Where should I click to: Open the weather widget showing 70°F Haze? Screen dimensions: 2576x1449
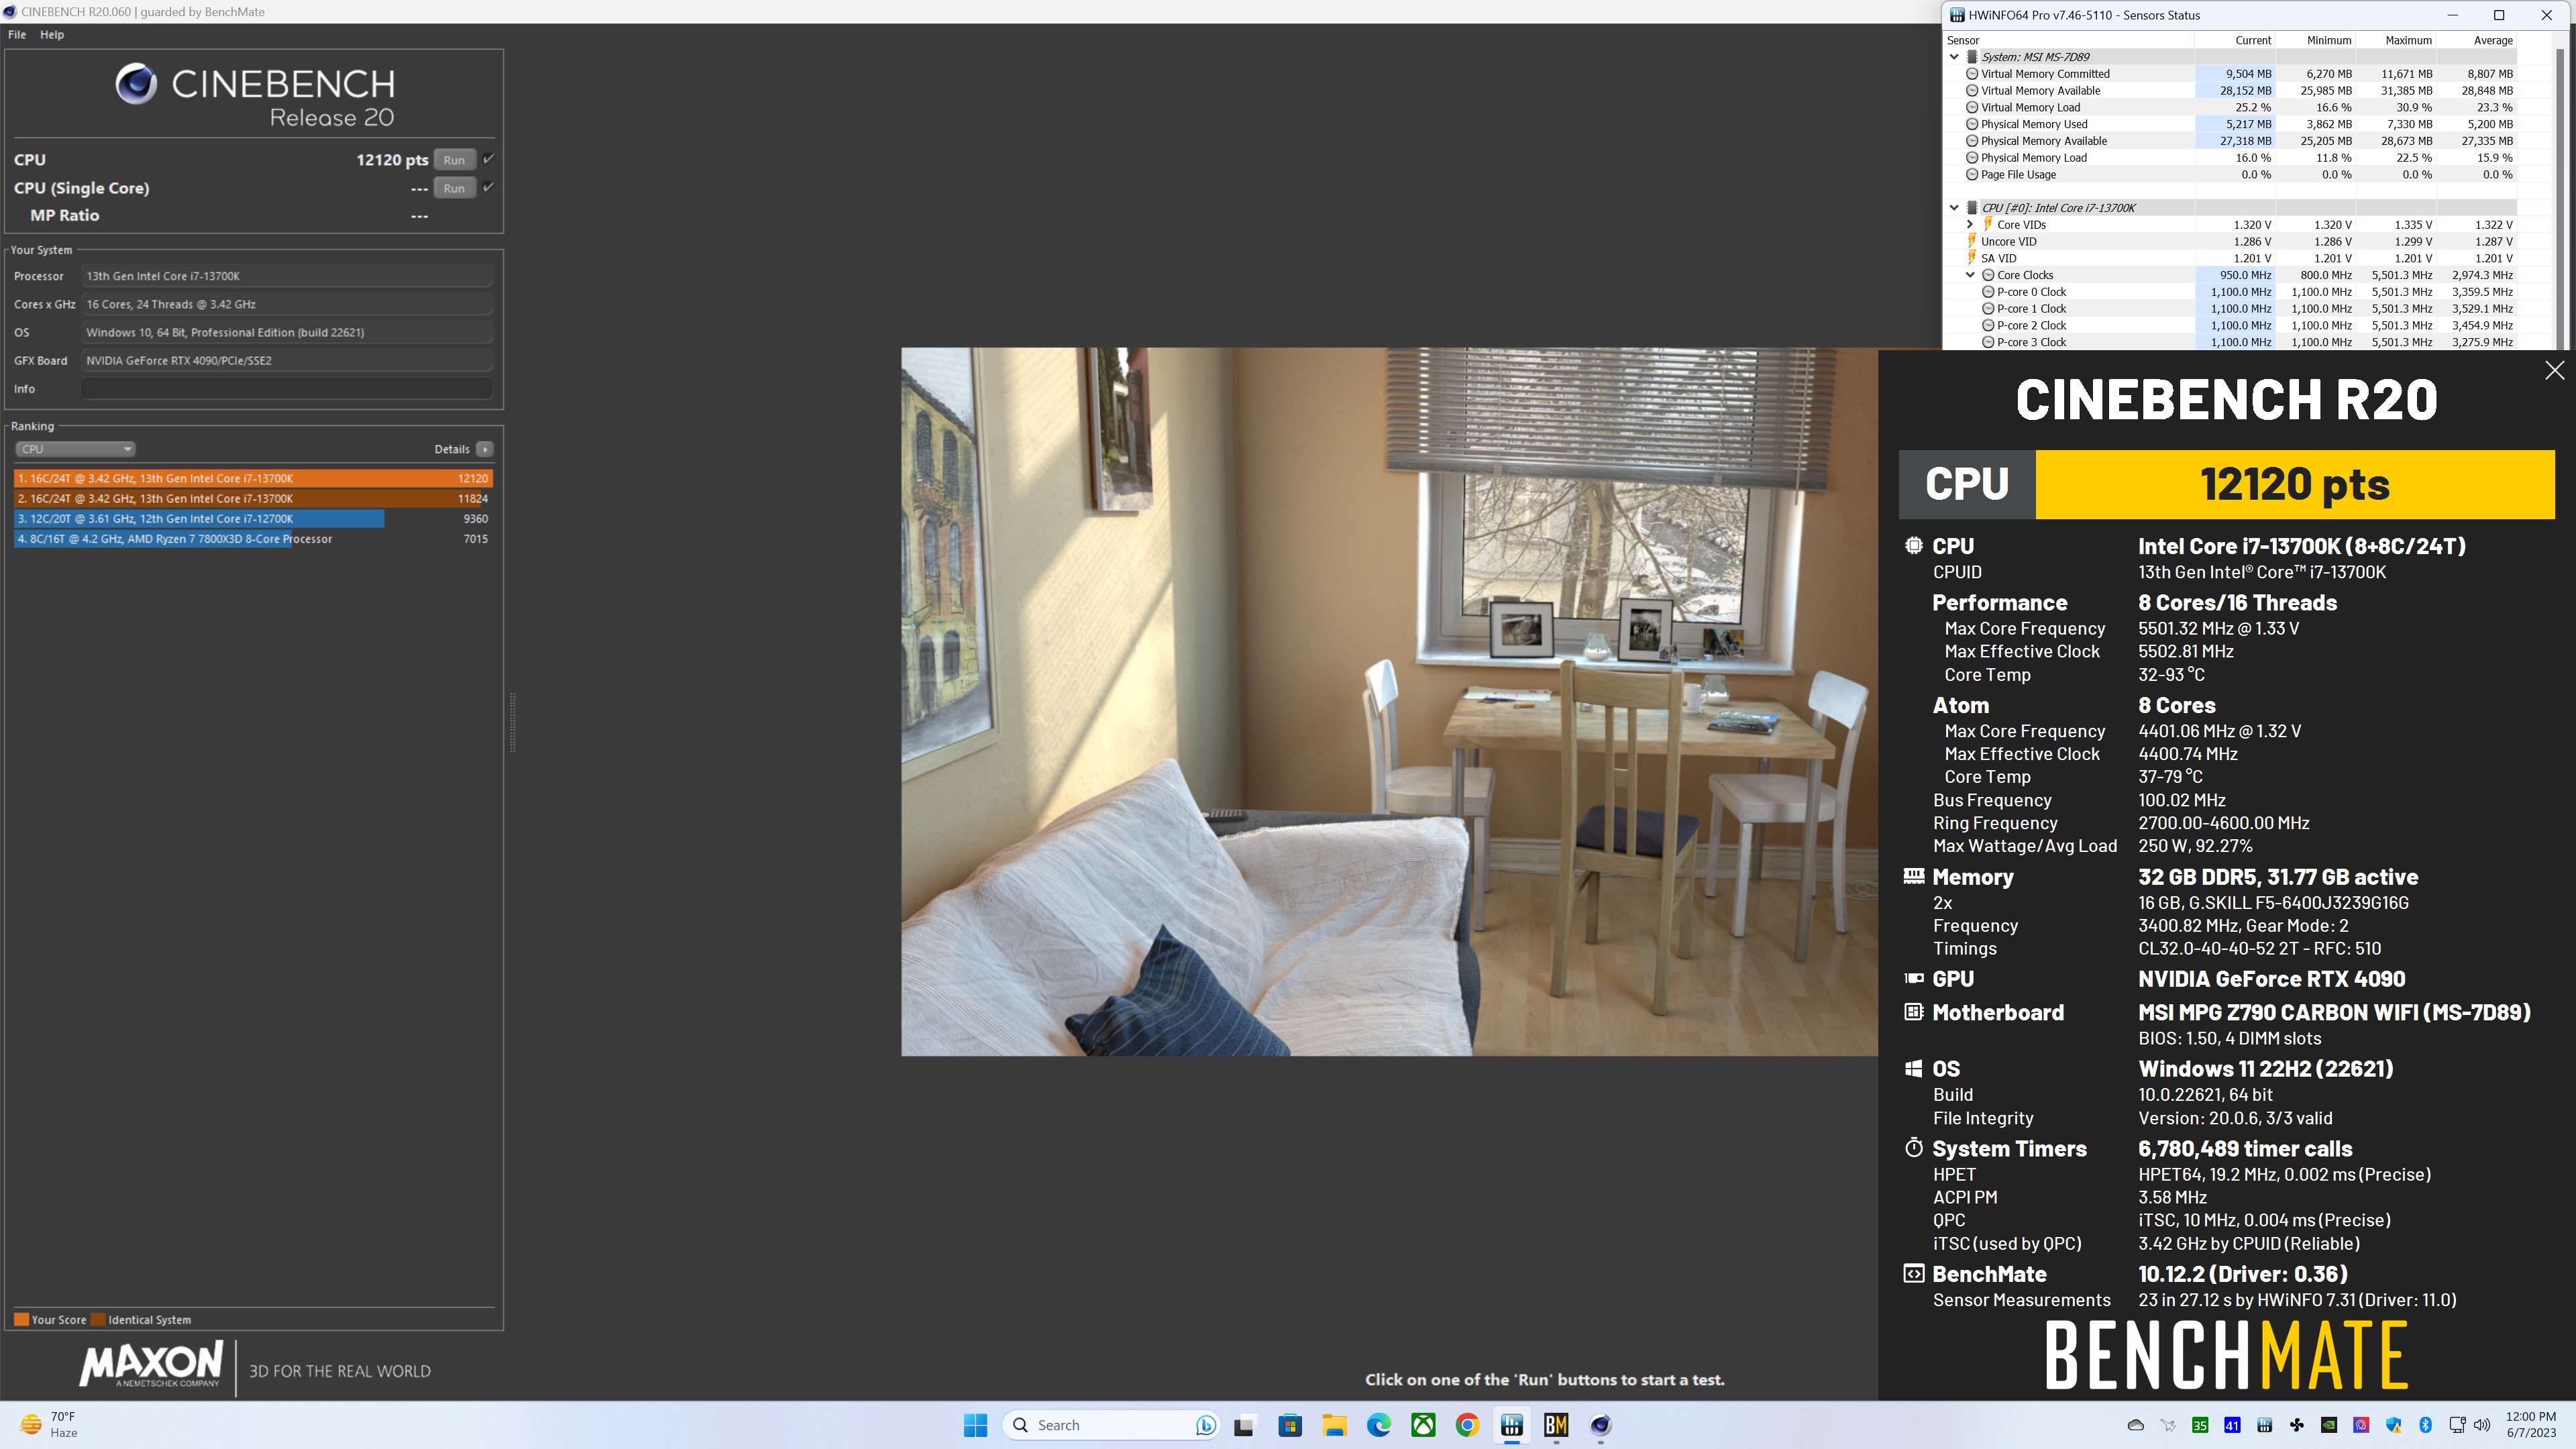pyautogui.click(x=50, y=1424)
